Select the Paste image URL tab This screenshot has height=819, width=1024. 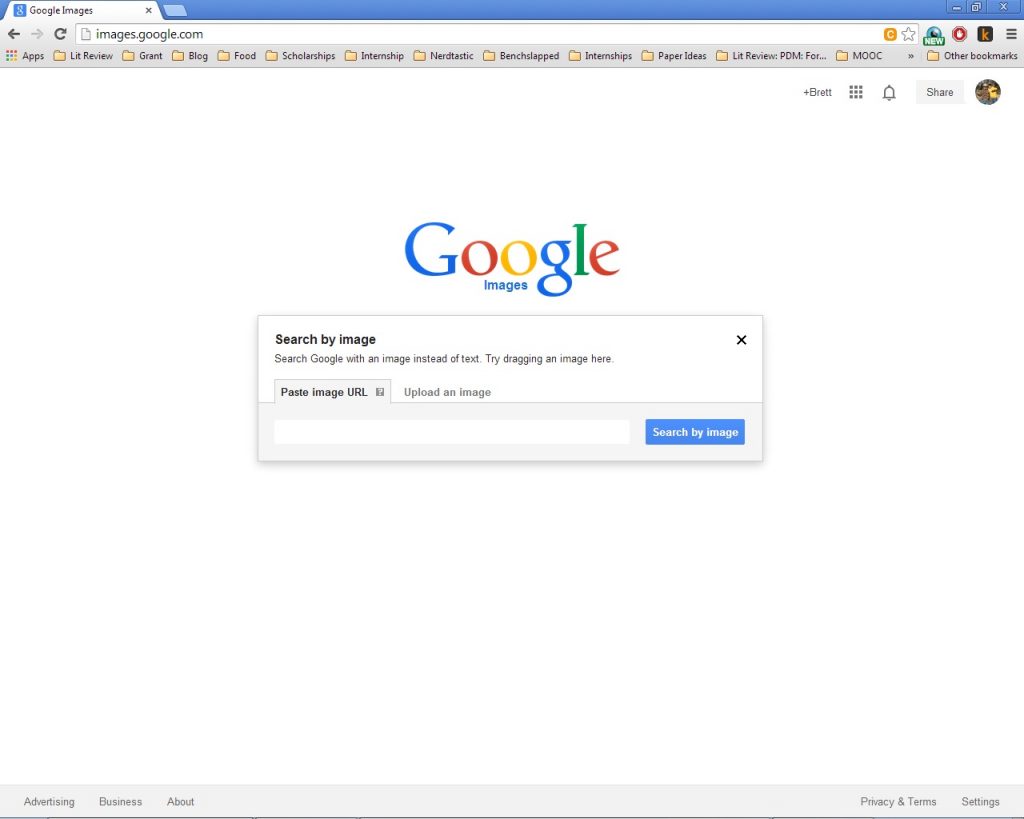324,392
